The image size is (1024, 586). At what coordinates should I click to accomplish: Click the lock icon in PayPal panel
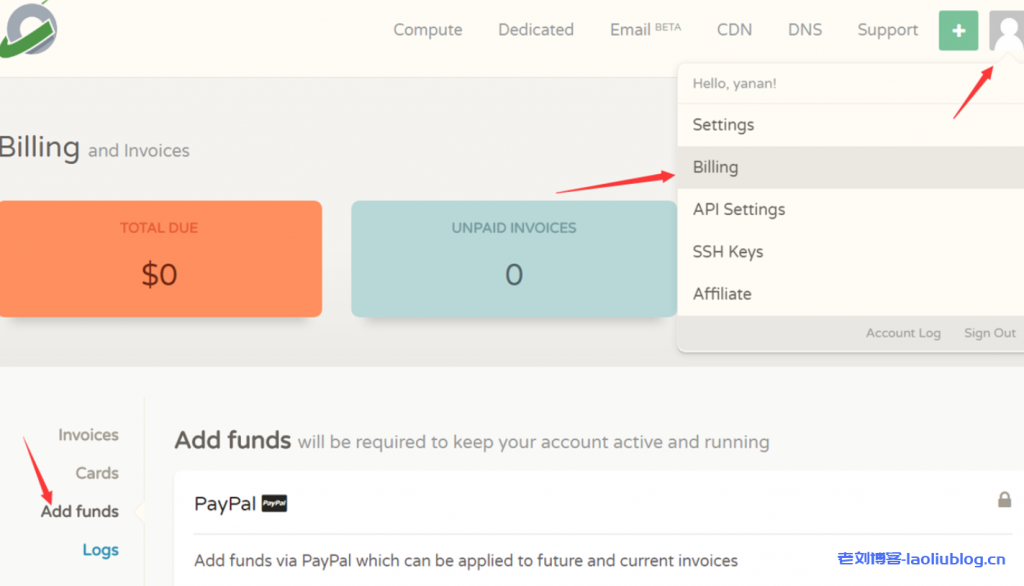(x=1004, y=499)
